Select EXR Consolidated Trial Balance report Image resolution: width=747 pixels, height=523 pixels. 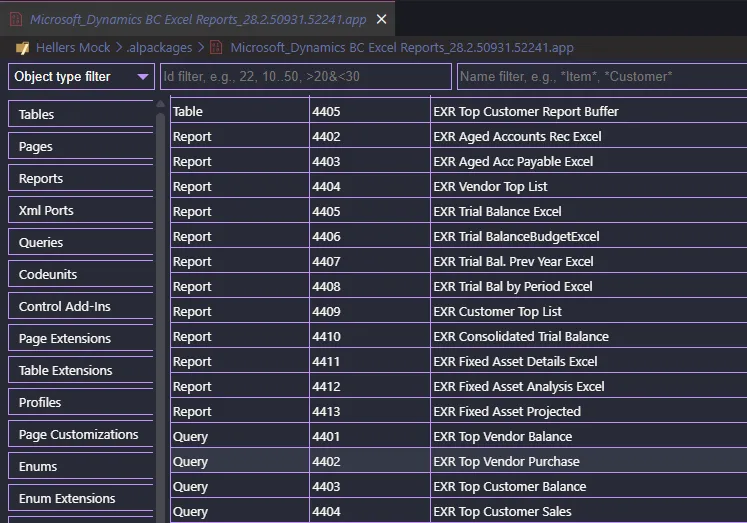coord(459,336)
